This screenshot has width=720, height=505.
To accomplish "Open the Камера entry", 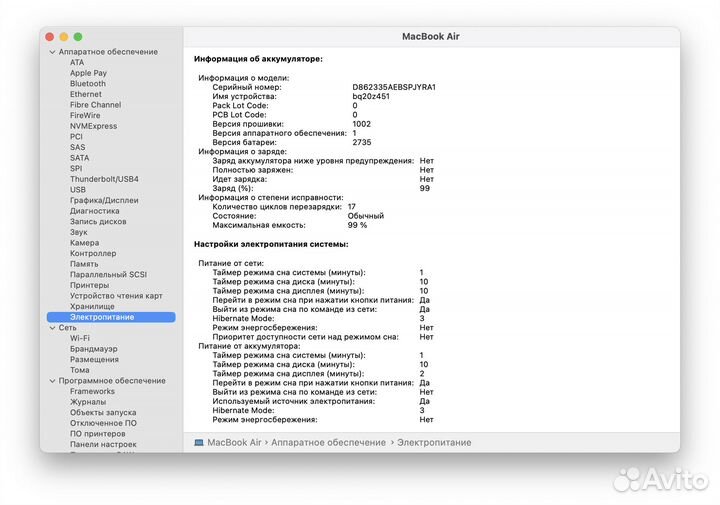I will point(84,243).
